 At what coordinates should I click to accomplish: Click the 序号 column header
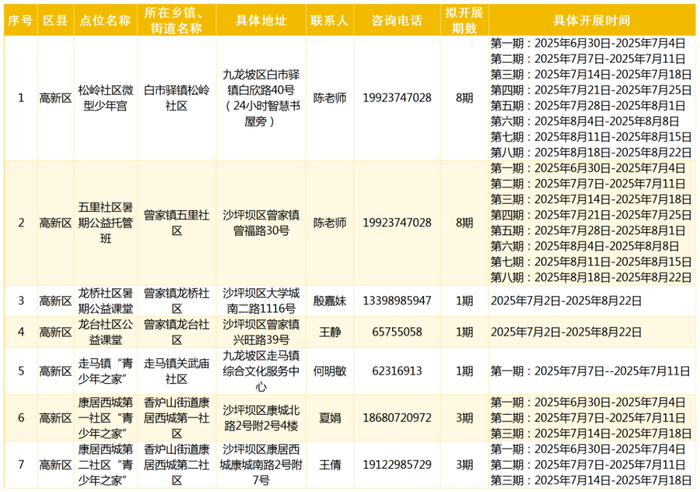pos(21,20)
